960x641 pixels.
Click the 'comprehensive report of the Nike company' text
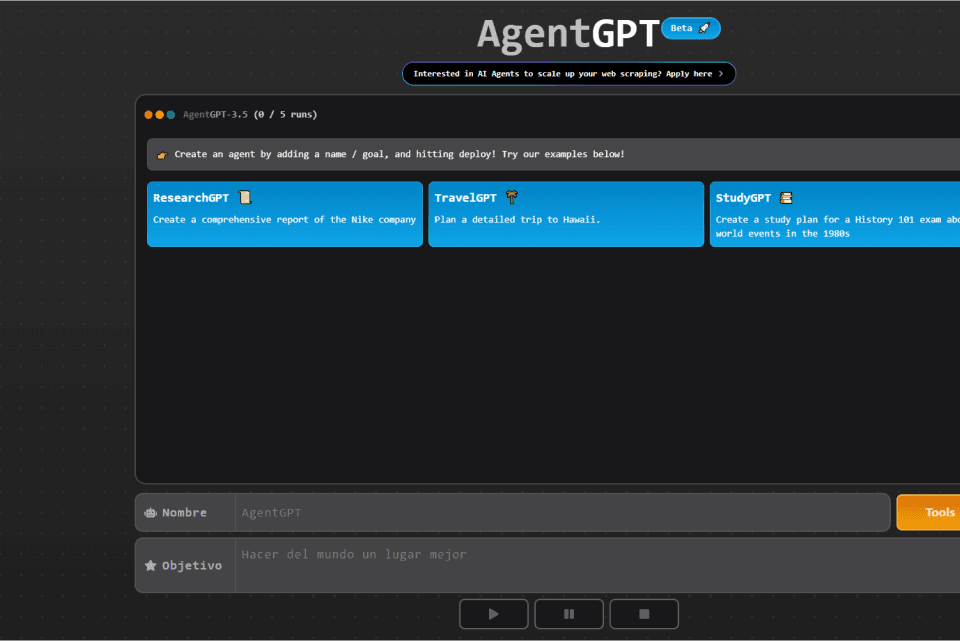(x=309, y=220)
